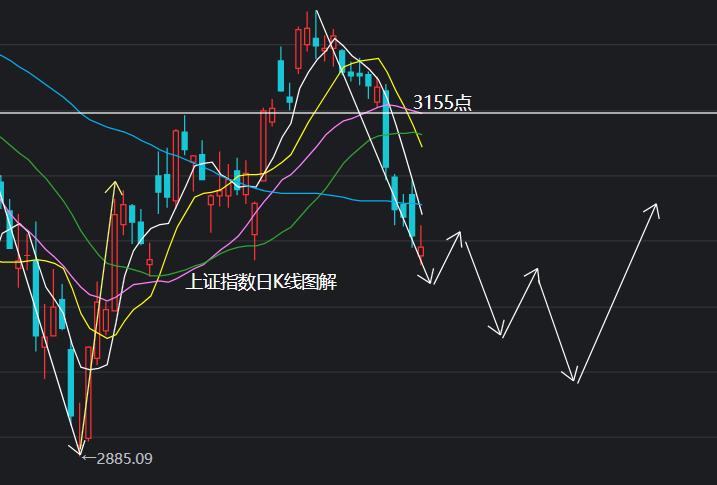
Task: Click the tall red candle above 2885.09 low
Action: 88,390
